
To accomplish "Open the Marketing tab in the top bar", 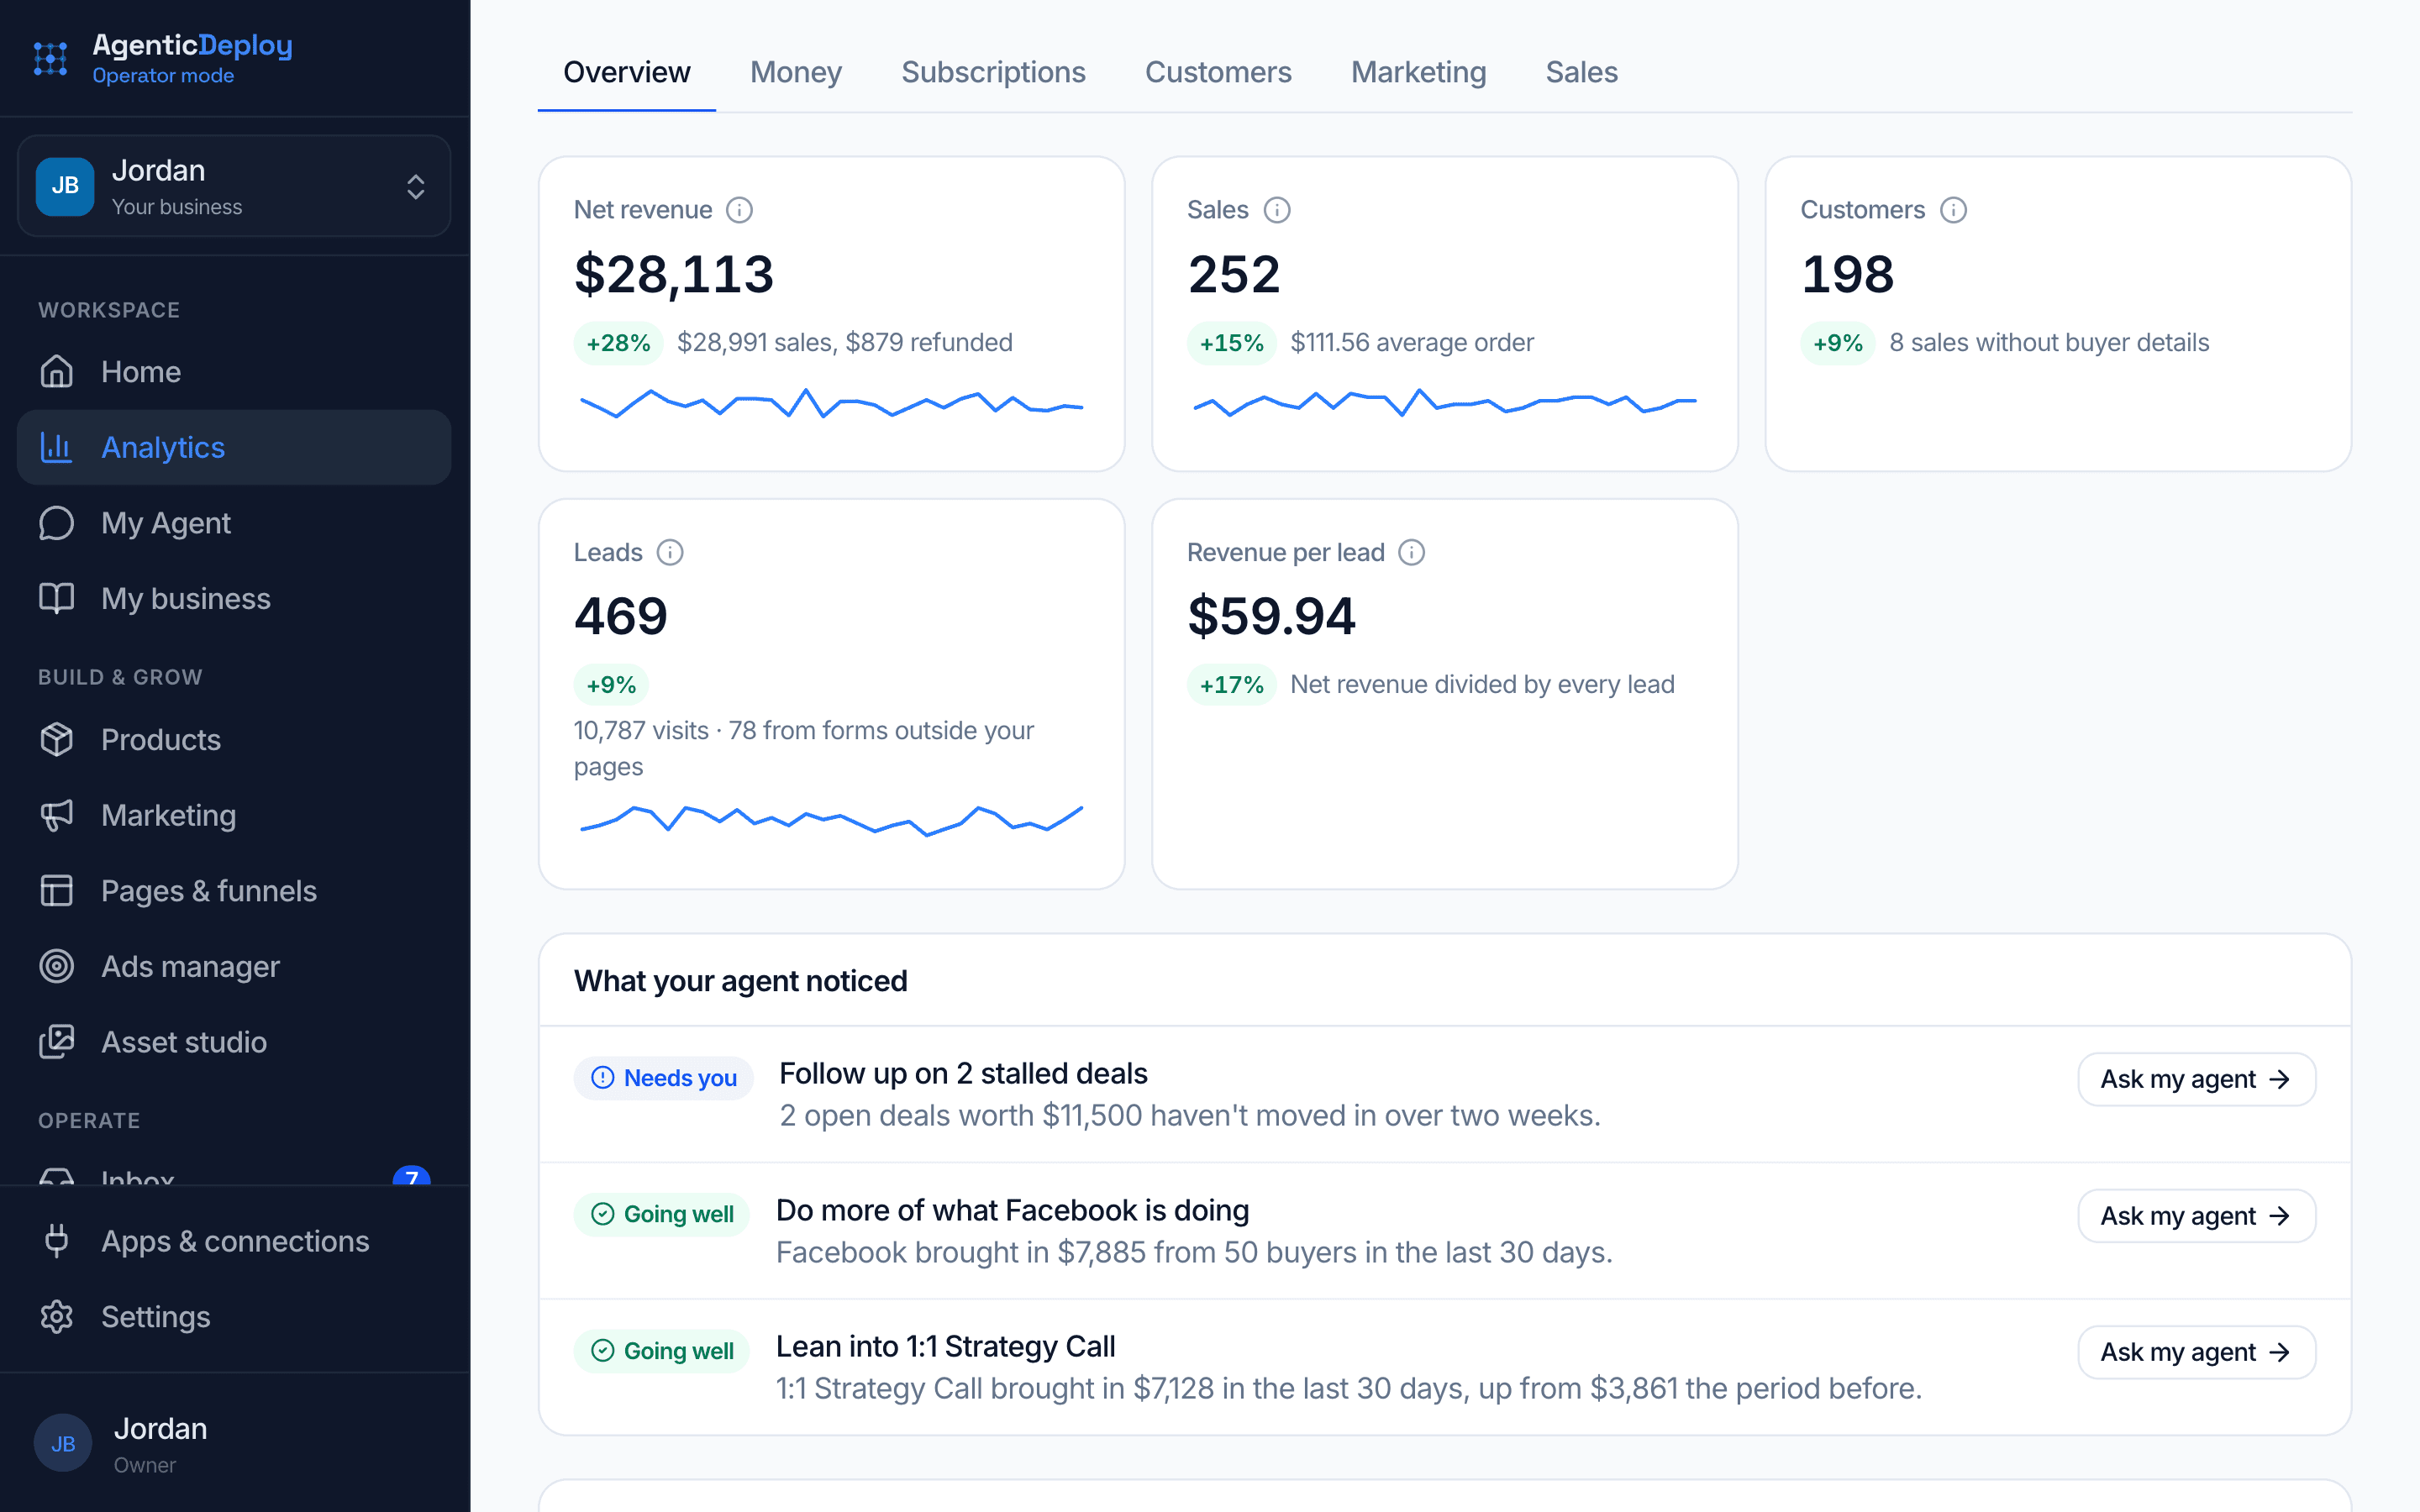I will (x=1418, y=72).
